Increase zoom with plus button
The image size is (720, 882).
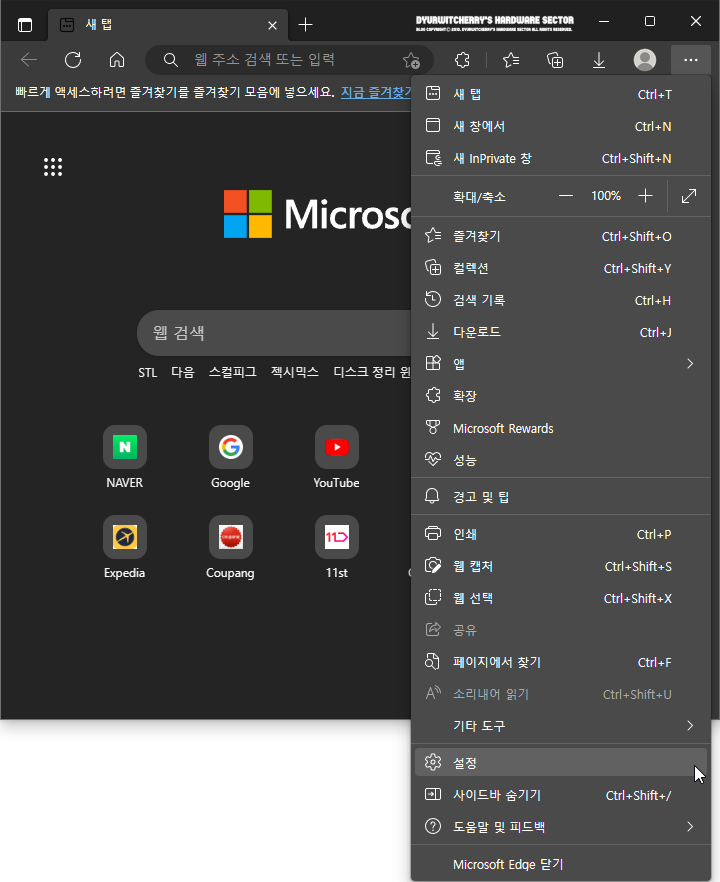[x=645, y=196]
